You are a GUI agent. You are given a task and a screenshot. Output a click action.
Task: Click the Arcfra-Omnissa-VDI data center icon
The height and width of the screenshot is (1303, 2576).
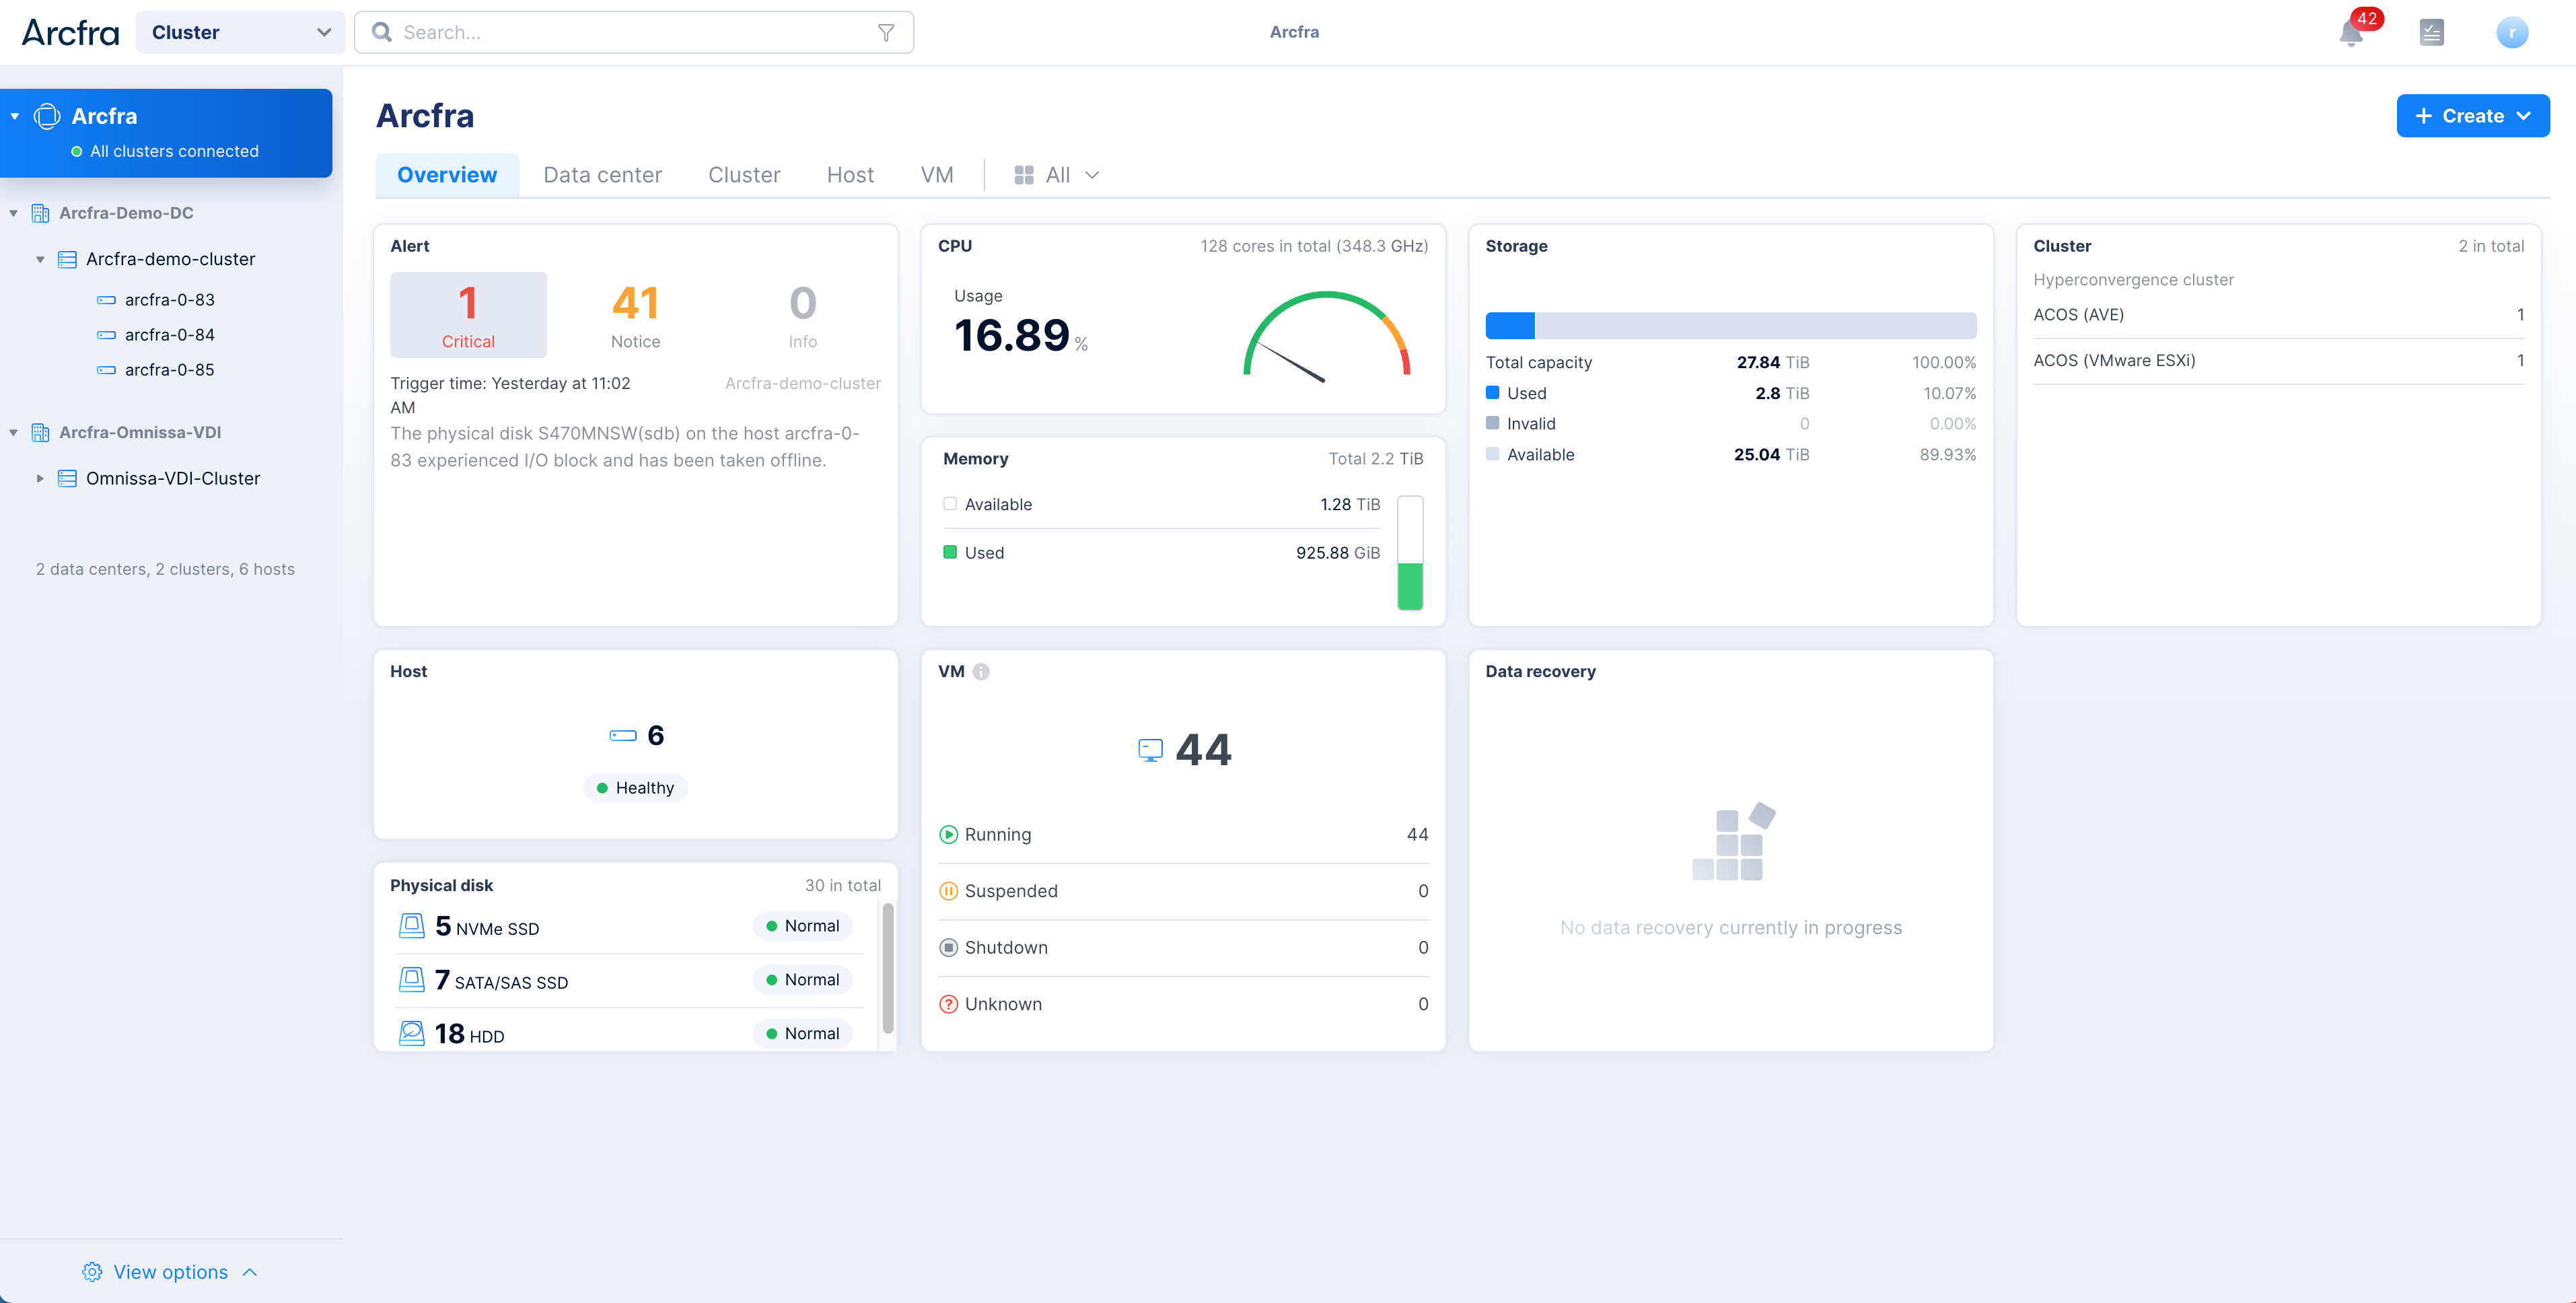(40, 433)
